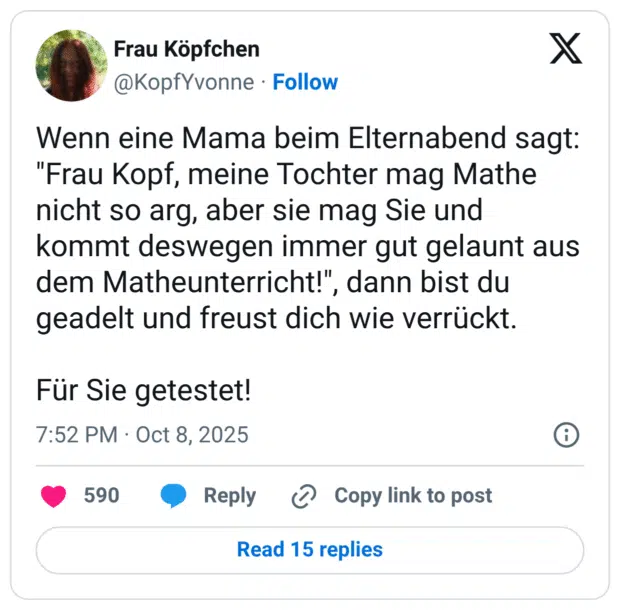Click the blue reply bubble icon
The height and width of the screenshot is (610, 620).
pos(174,496)
